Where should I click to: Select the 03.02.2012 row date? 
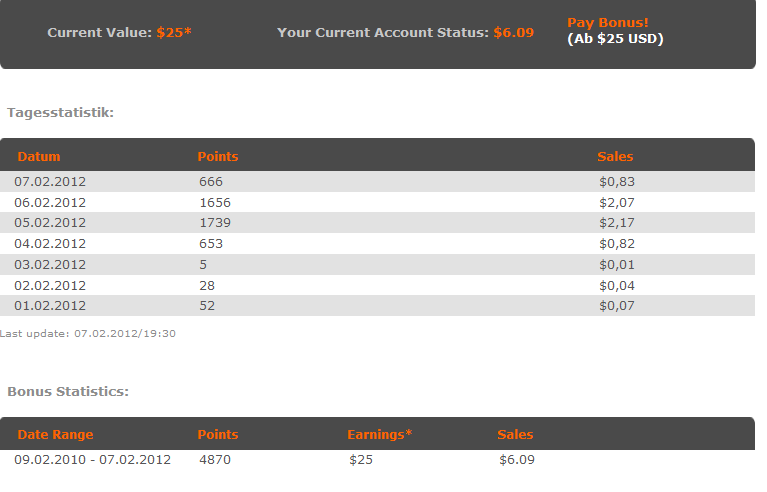click(50, 264)
